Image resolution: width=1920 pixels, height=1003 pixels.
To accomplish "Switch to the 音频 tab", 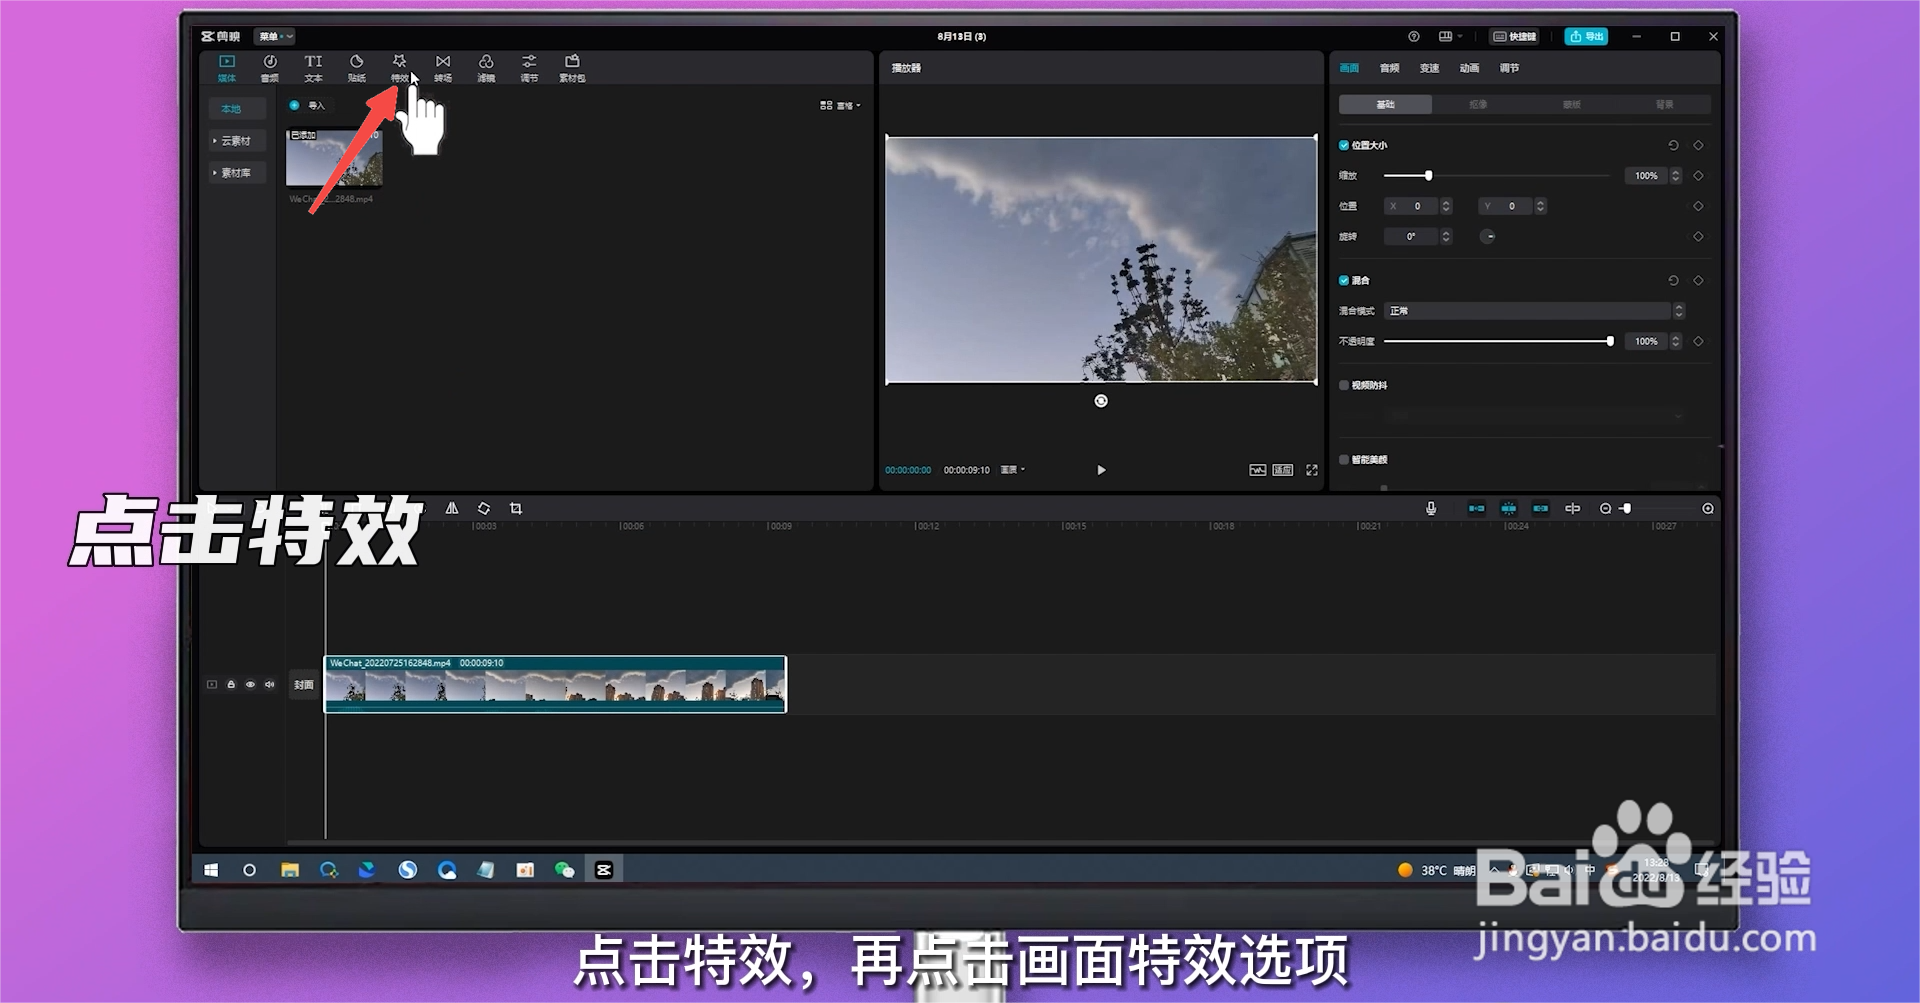I will [x=1387, y=68].
